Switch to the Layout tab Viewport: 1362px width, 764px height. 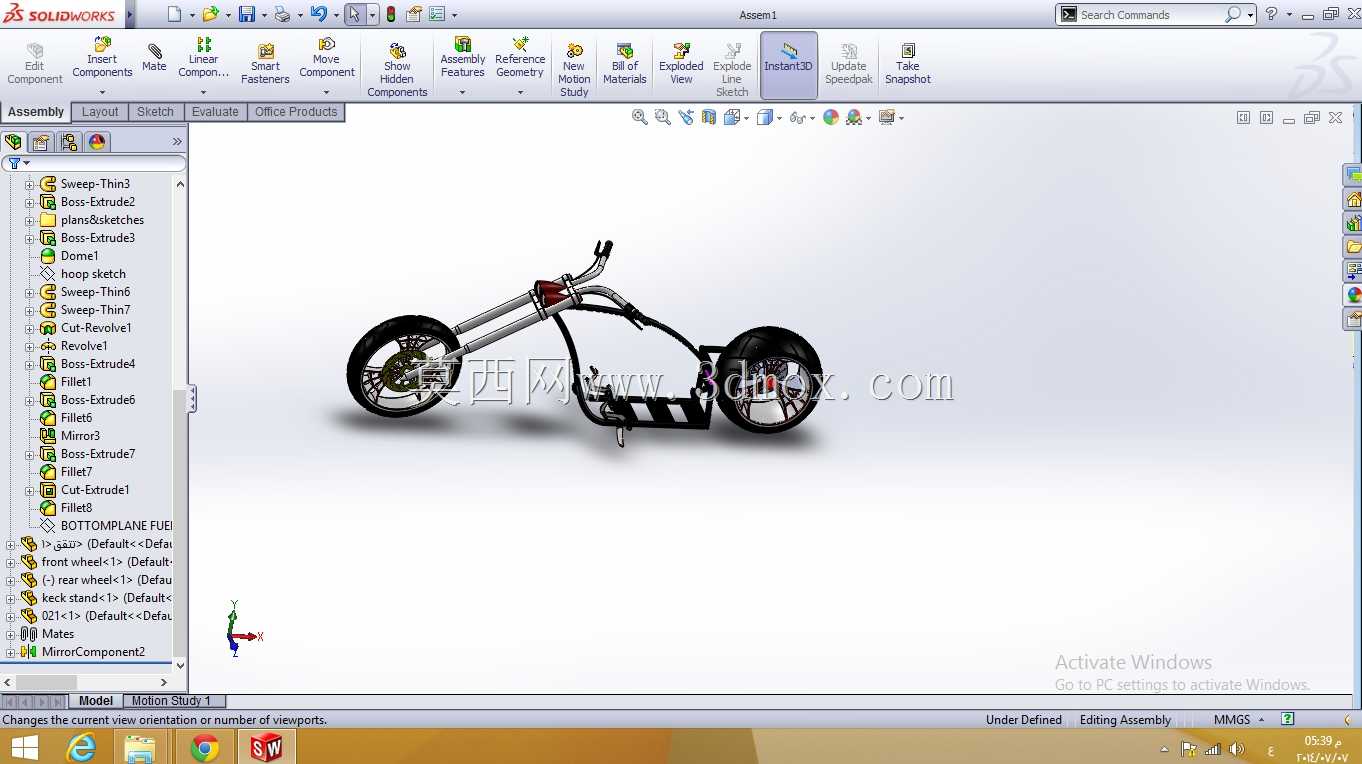[100, 112]
